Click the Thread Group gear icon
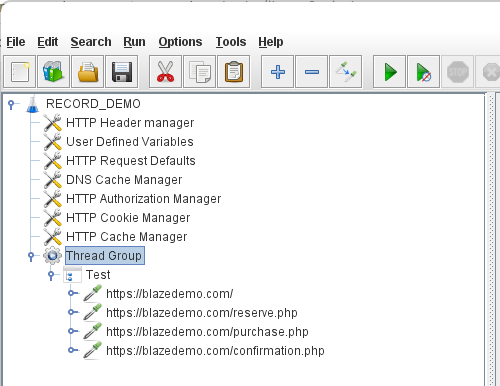This screenshot has height=386, width=500. pyautogui.click(x=52, y=256)
